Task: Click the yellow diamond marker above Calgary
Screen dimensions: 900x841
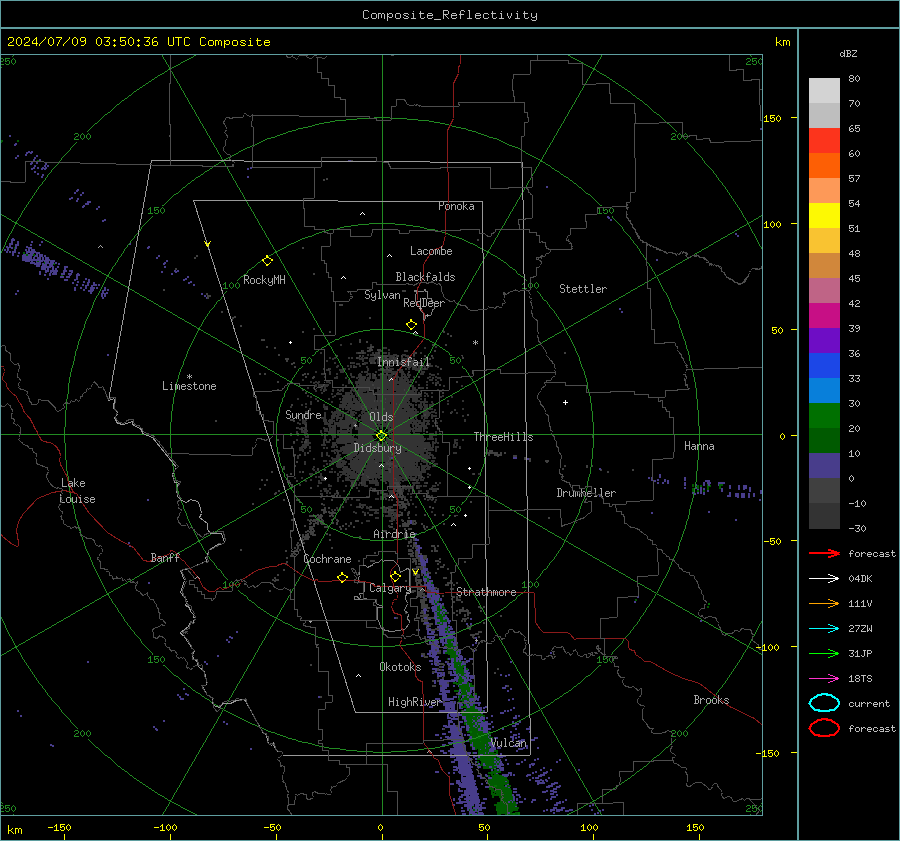Action: click(395, 576)
